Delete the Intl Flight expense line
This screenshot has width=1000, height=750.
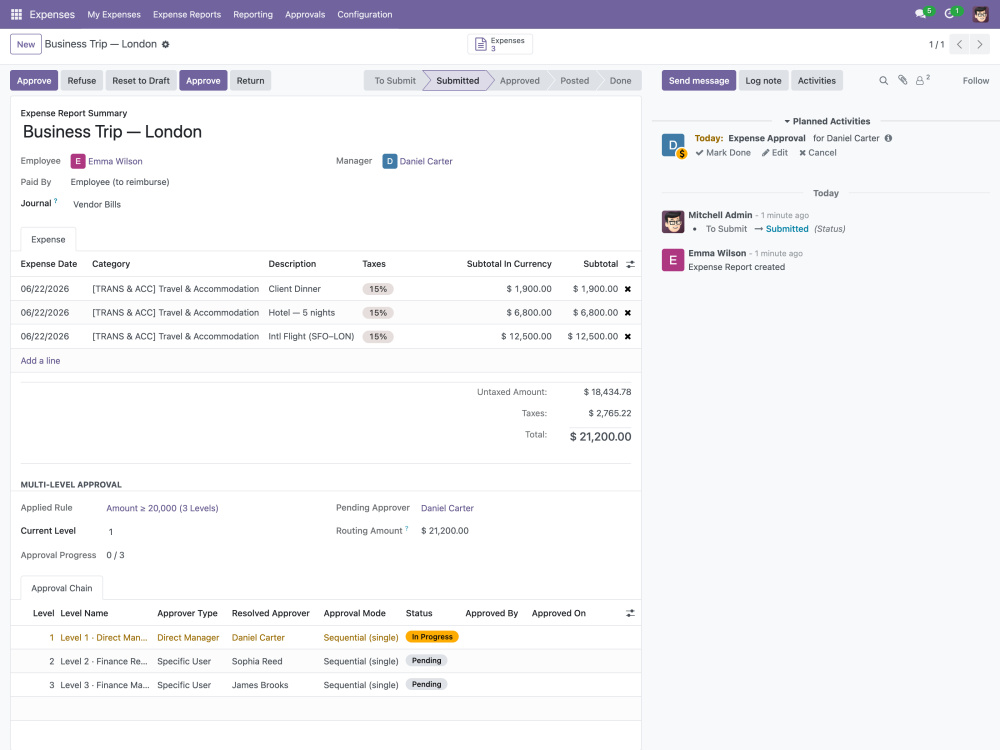[x=628, y=336]
